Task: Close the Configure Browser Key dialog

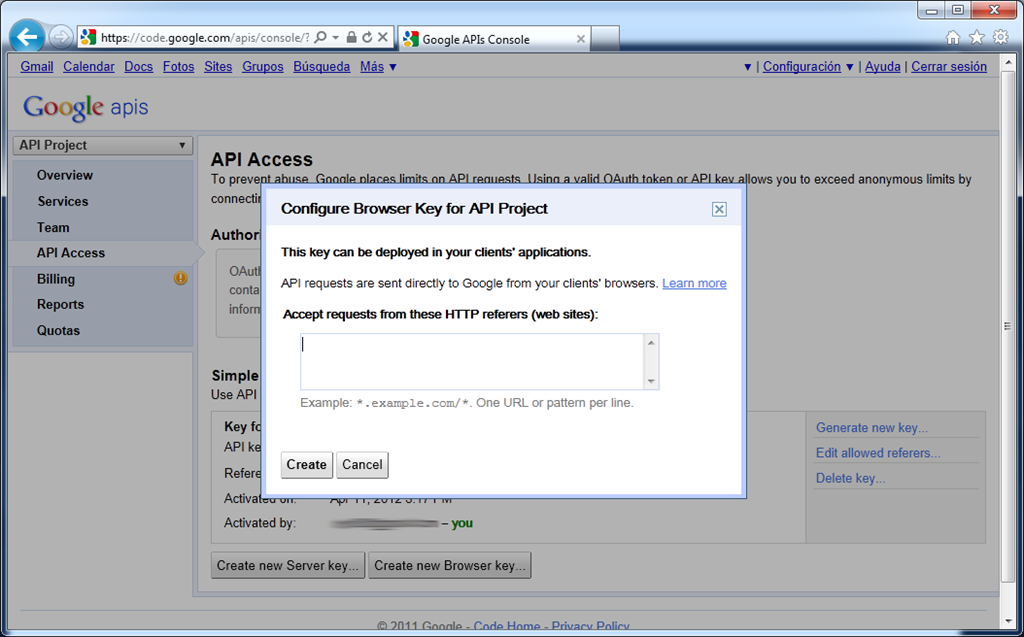Action: click(x=719, y=209)
